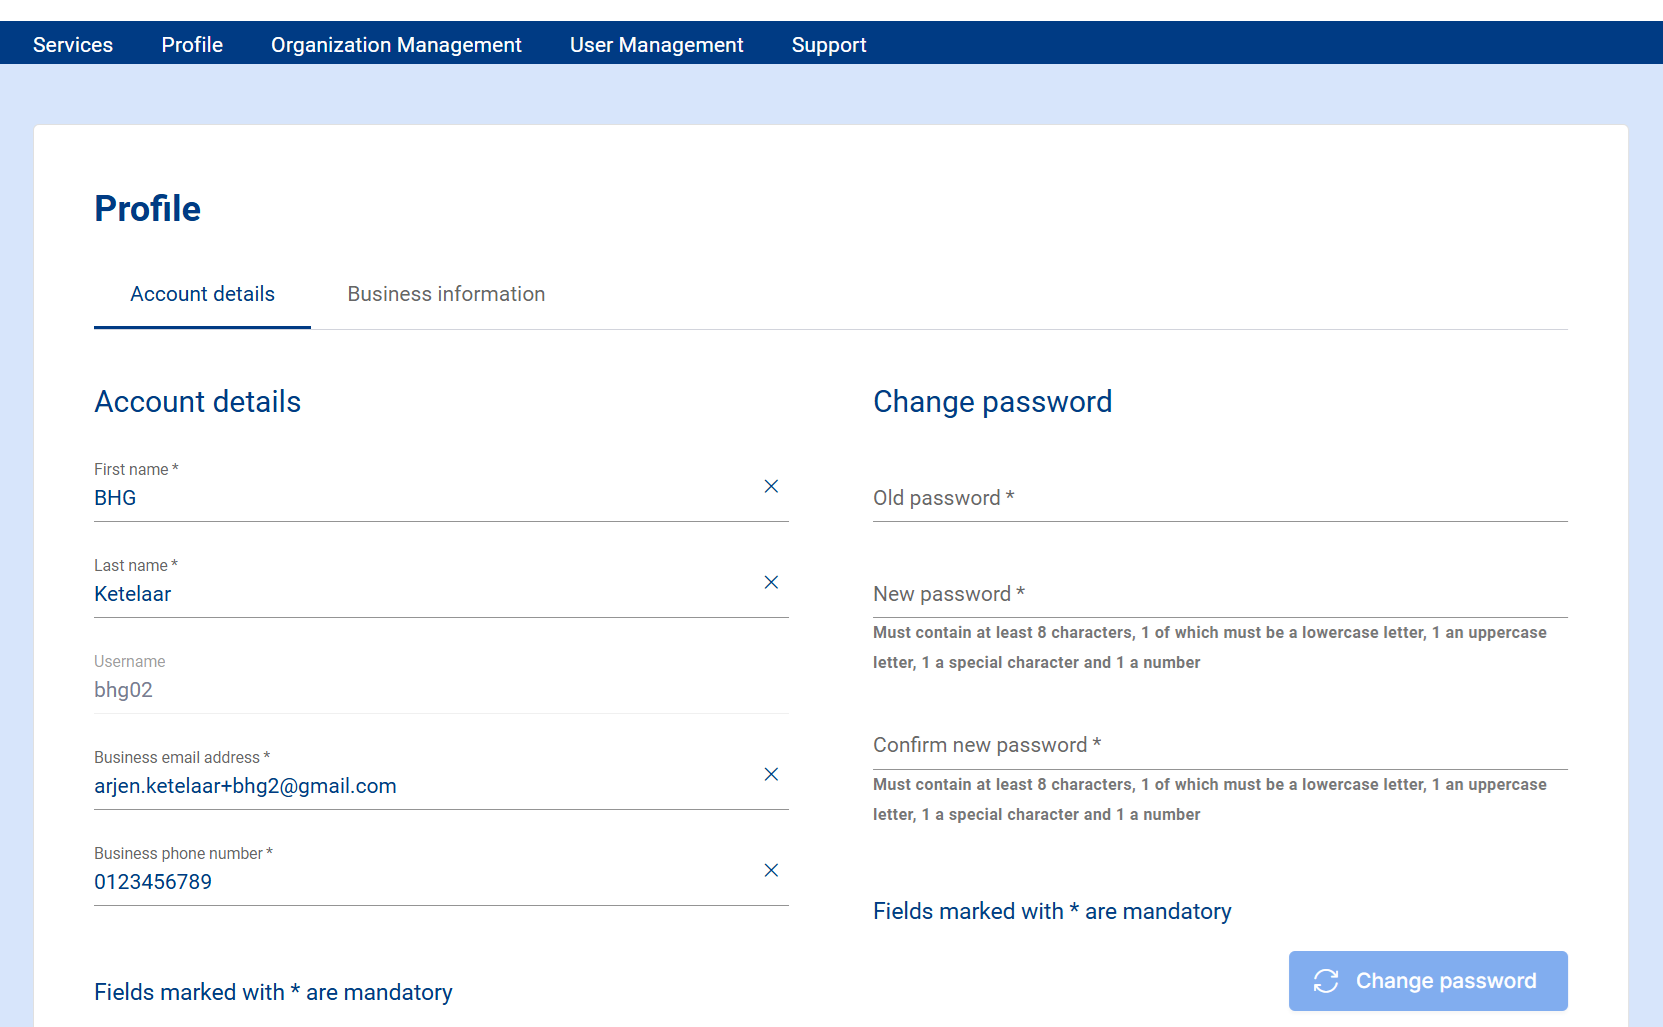Submit the Change password button

click(x=1428, y=981)
